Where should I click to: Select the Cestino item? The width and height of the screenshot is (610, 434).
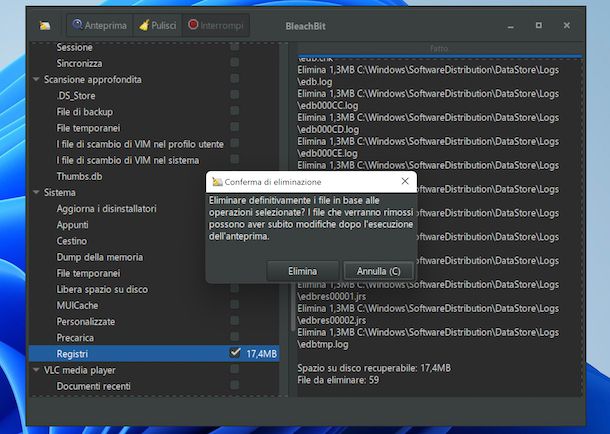(x=72, y=241)
